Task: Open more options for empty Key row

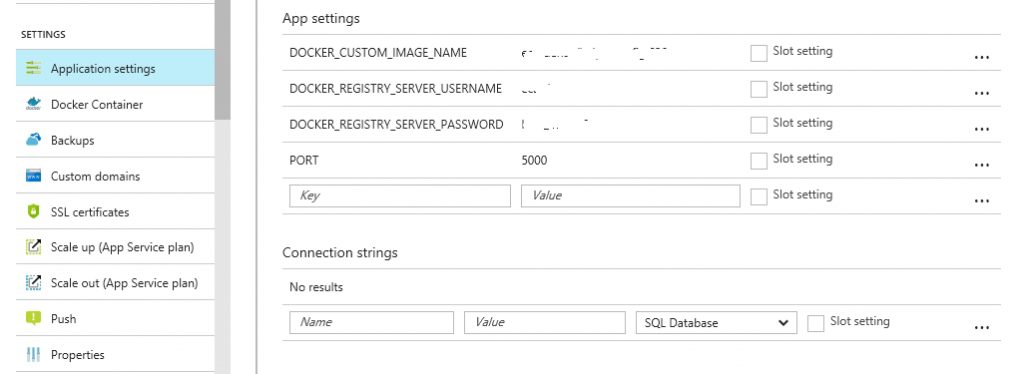Action: click(x=981, y=201)
